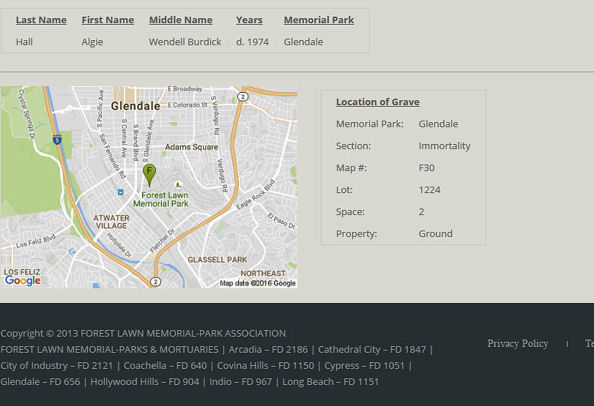This screenshot has width=594, height=406.
Task: Click the green F map marker pin
Action: [x=149, y=175]
